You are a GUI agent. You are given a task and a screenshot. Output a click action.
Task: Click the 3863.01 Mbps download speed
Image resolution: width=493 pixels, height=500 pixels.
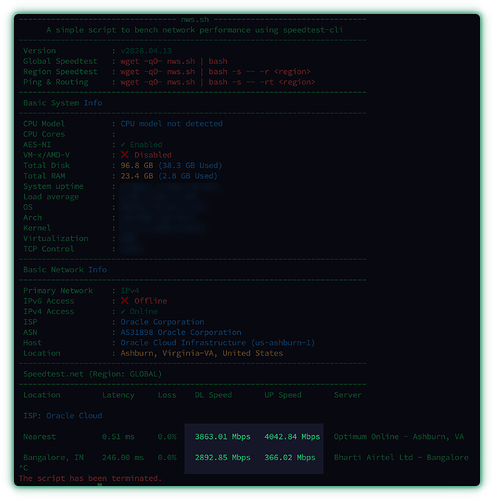coord(222,437)
